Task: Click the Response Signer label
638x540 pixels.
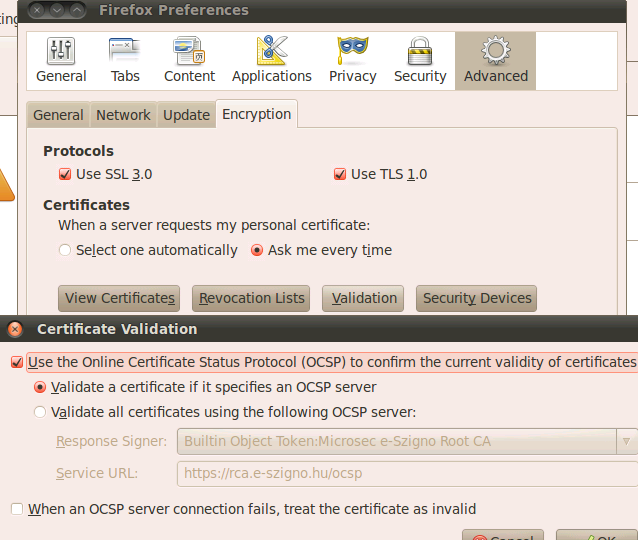Action: (x=111, y=441)
